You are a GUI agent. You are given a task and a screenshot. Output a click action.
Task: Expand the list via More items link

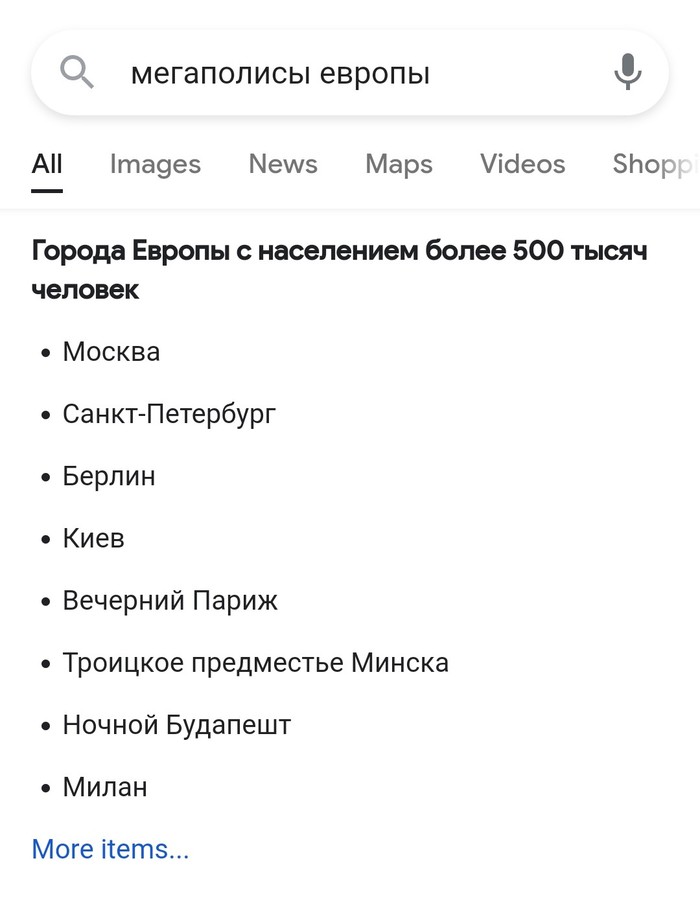[x=110, y=849]
